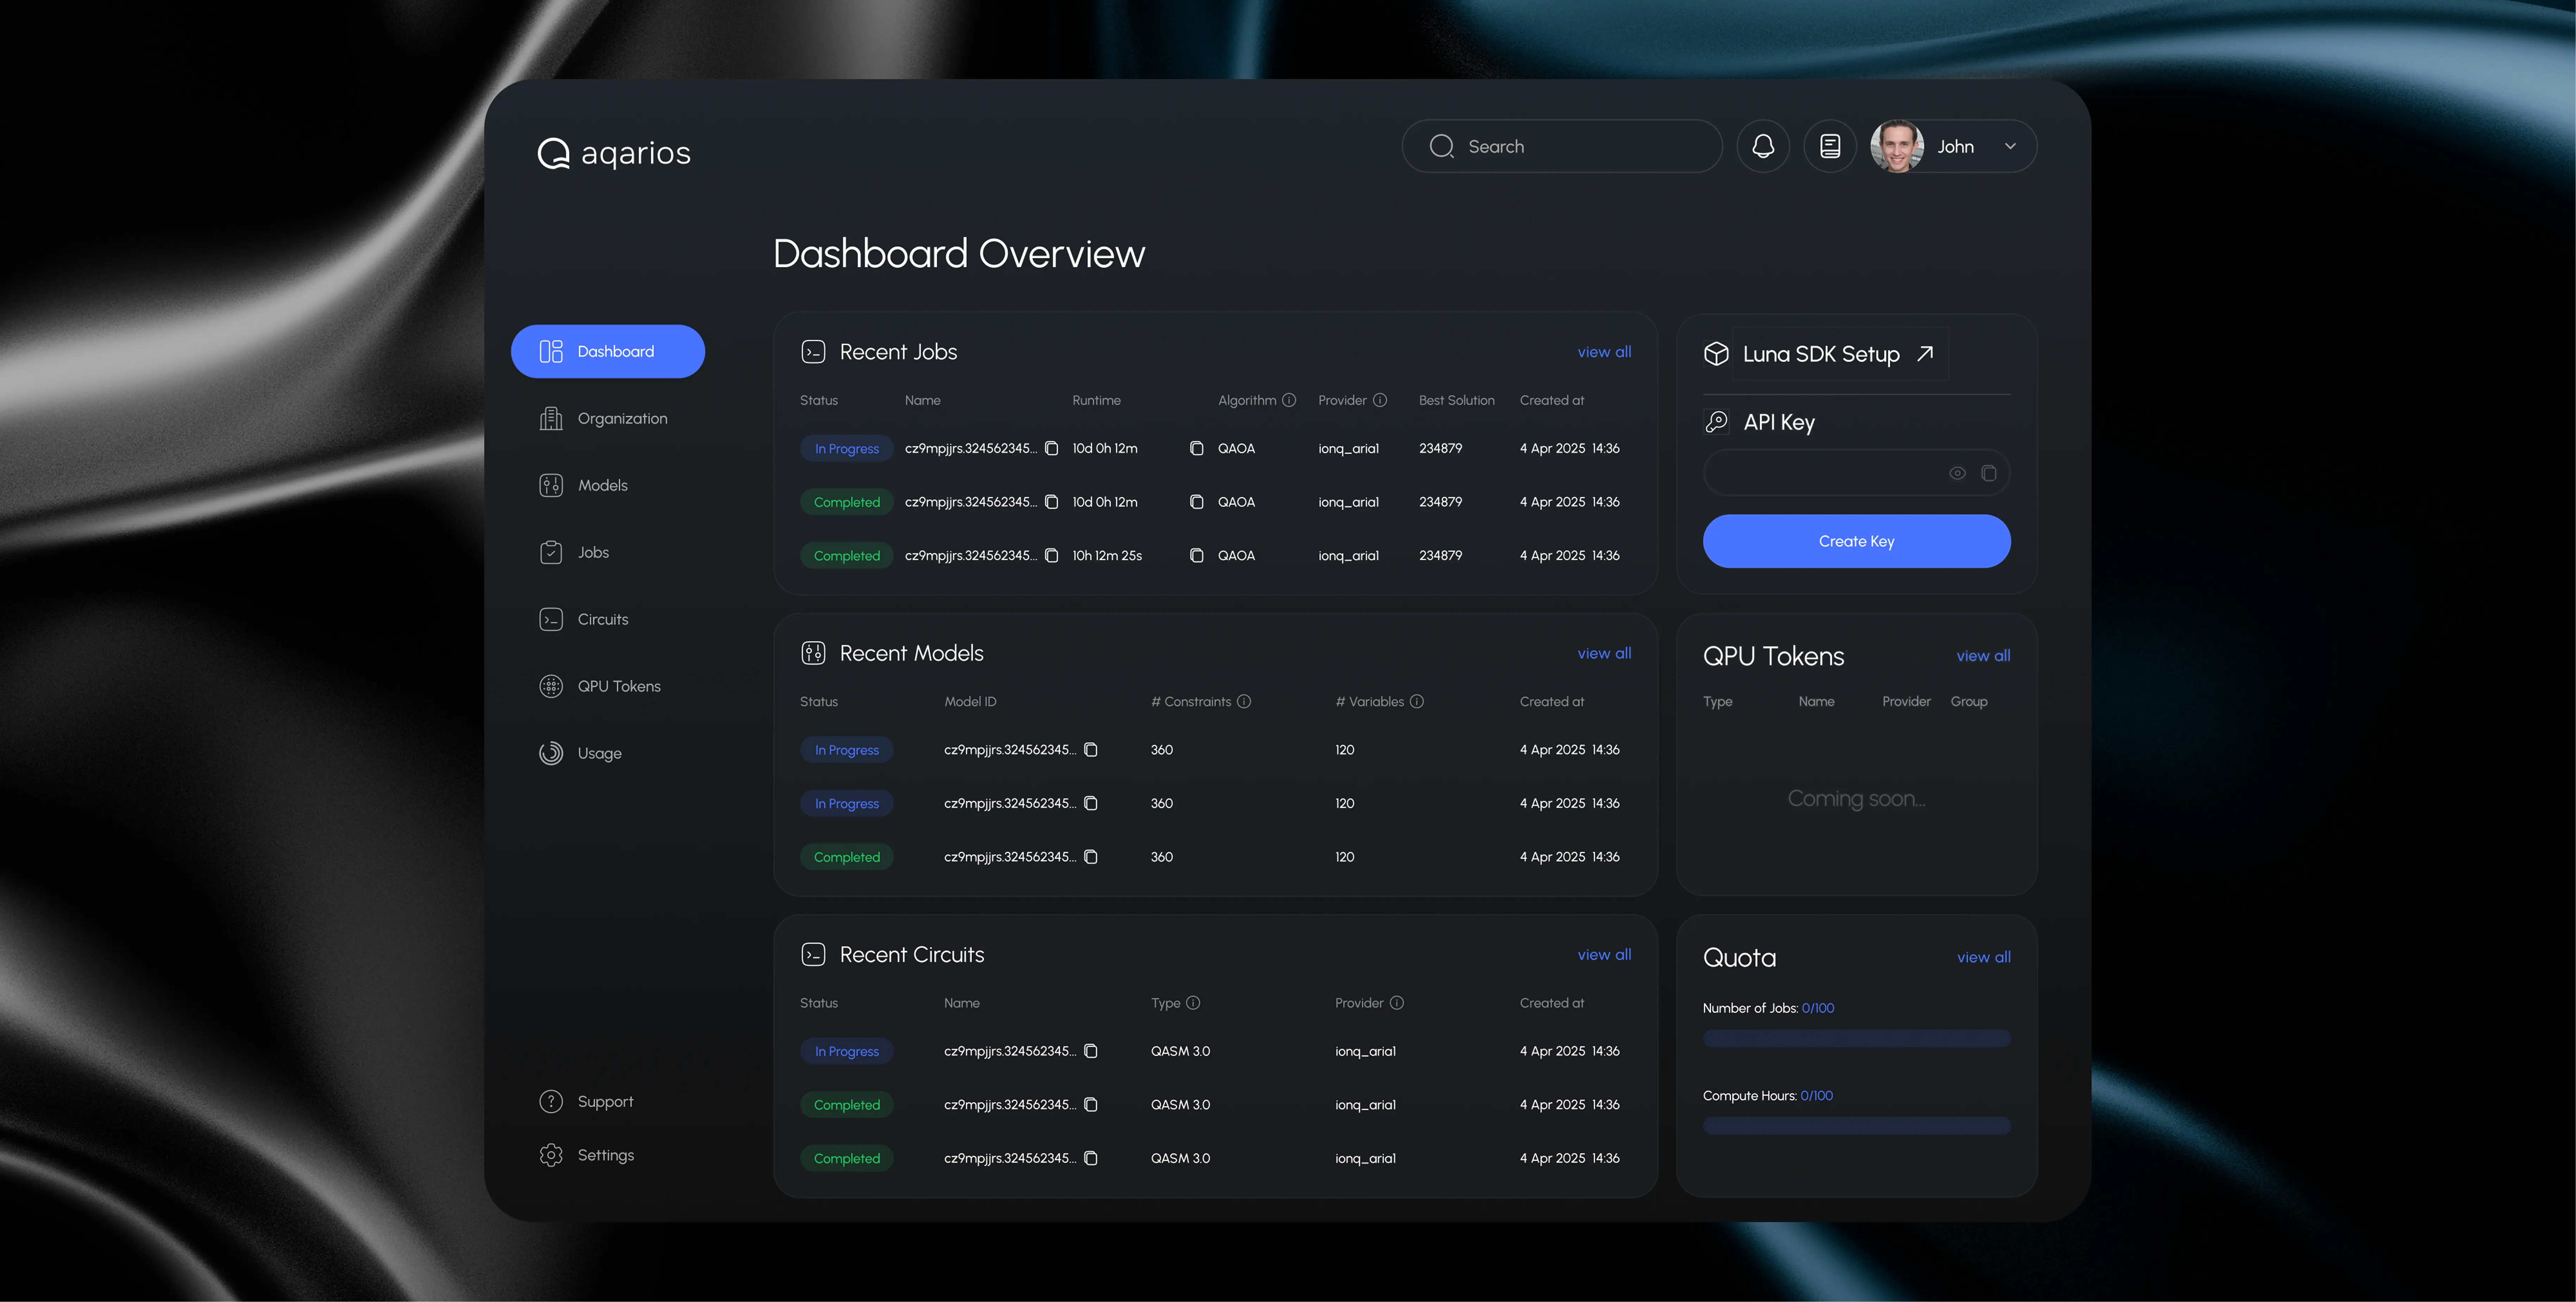Copy runtime in In Progress jobs row
Viewport: 2576px width, 1302px height.
click(x=1196, y=448)
